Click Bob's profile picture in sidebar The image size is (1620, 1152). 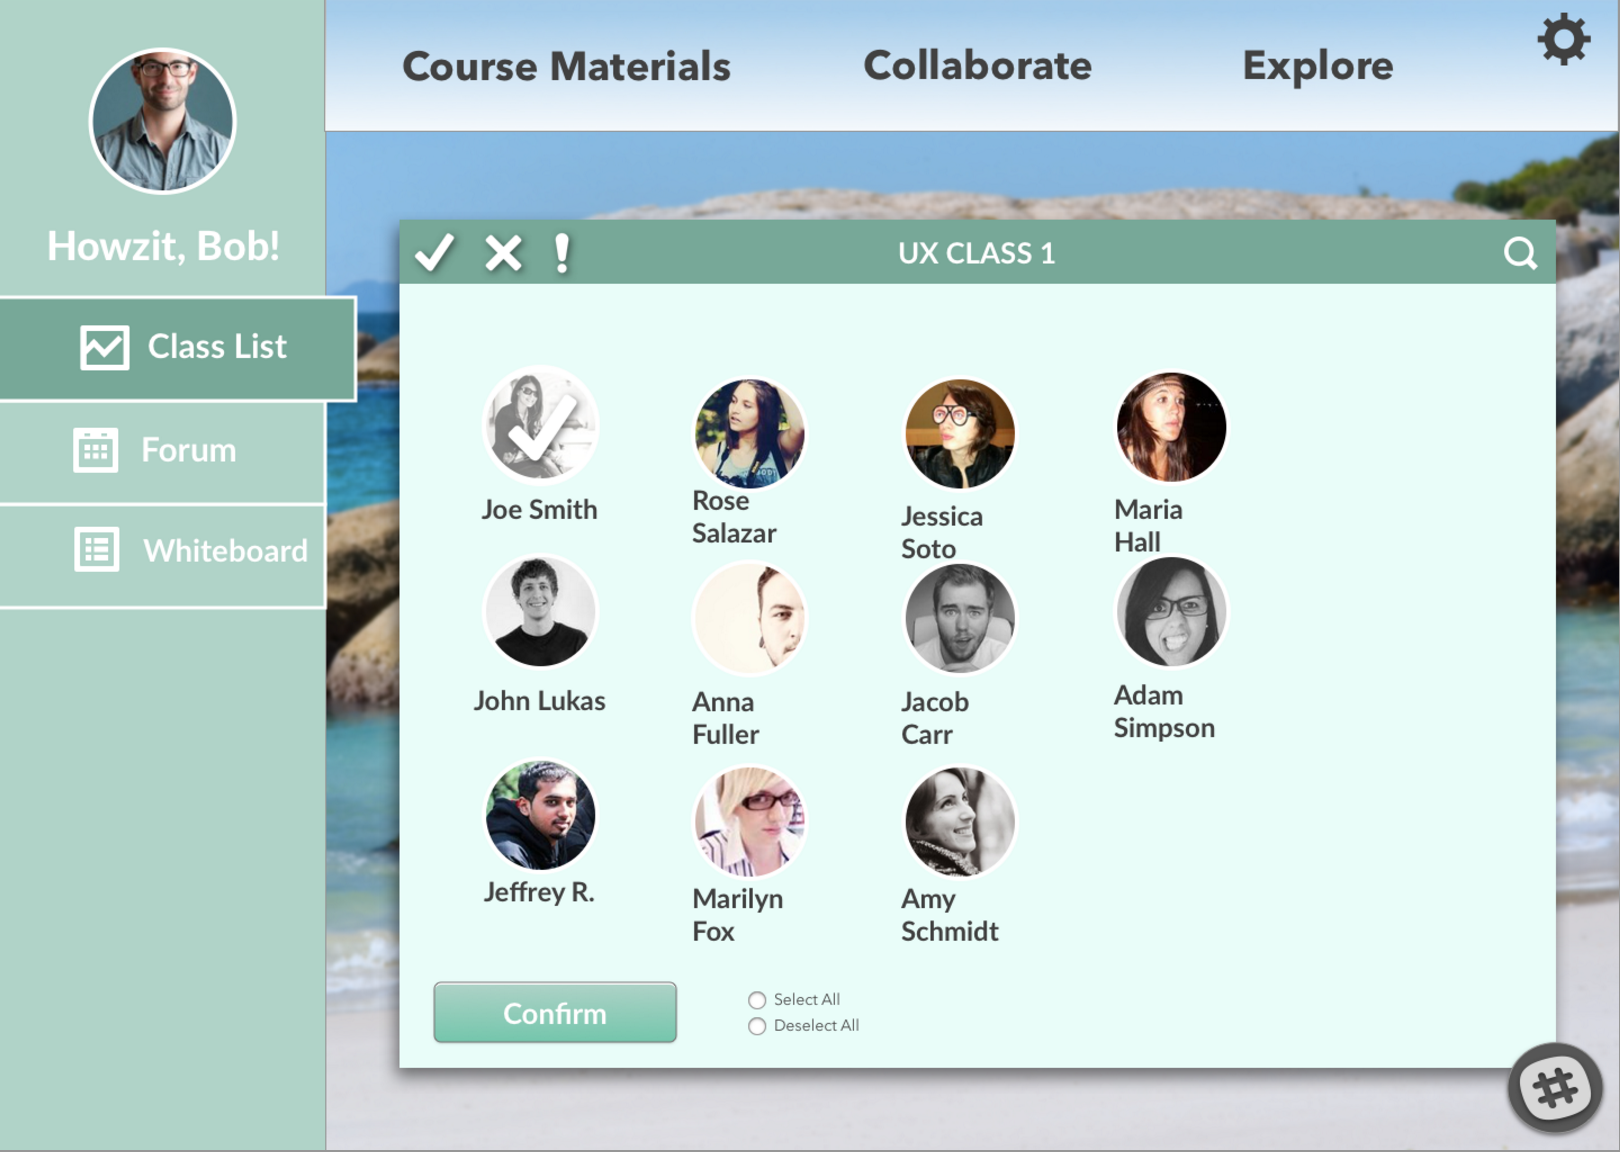click(x=162, y=121)
